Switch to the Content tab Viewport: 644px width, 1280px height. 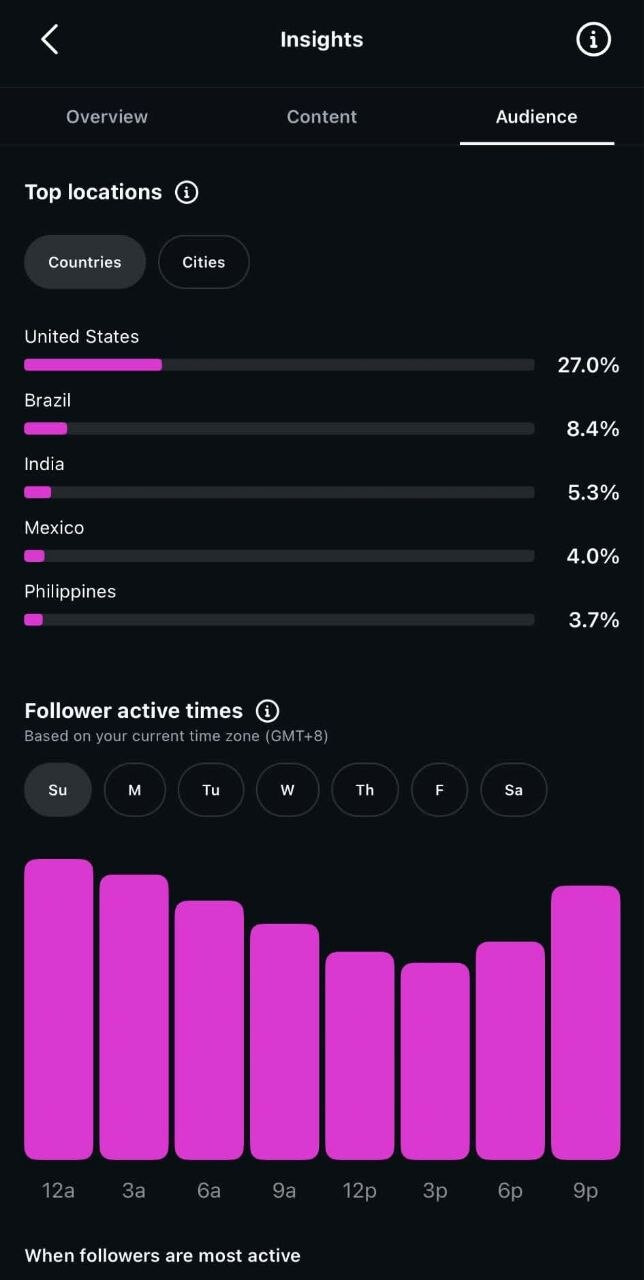[322, 117]
